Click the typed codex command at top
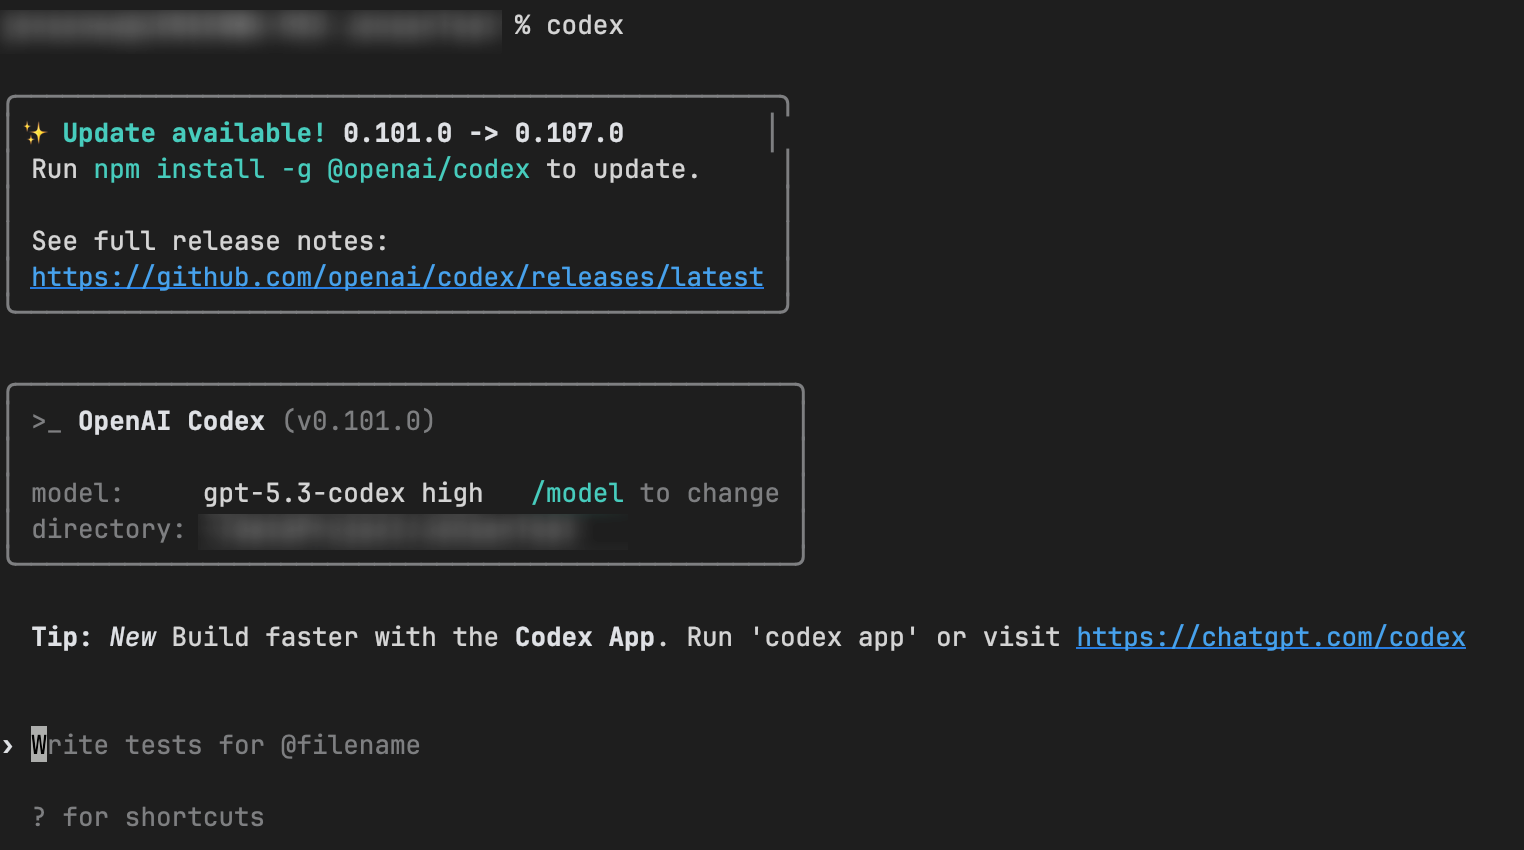Image resolution: width=1524 pixels, height=850 pixels. tap(584, 25)
